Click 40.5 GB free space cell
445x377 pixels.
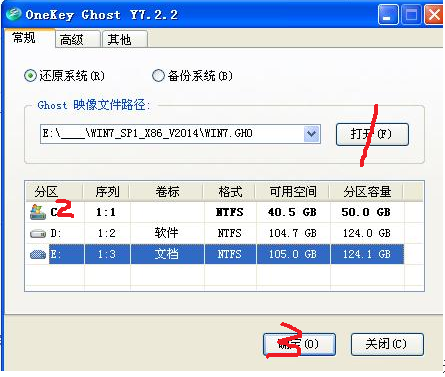tap(293, 212)
